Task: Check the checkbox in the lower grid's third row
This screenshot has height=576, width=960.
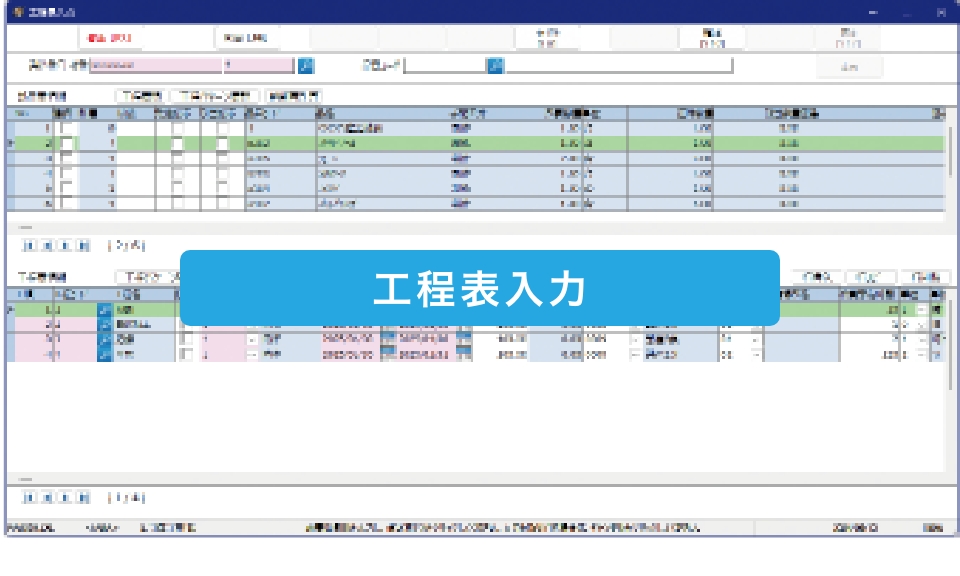Action: point(185,339)
